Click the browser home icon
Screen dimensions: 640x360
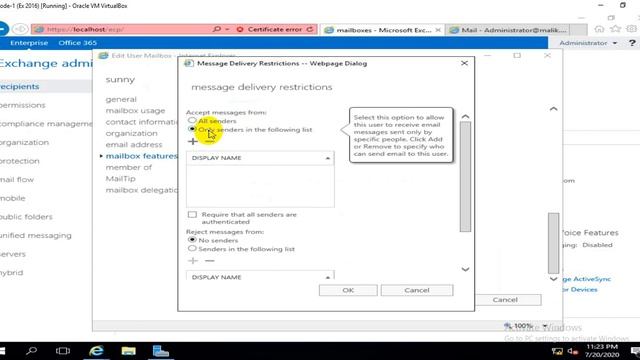599,29
